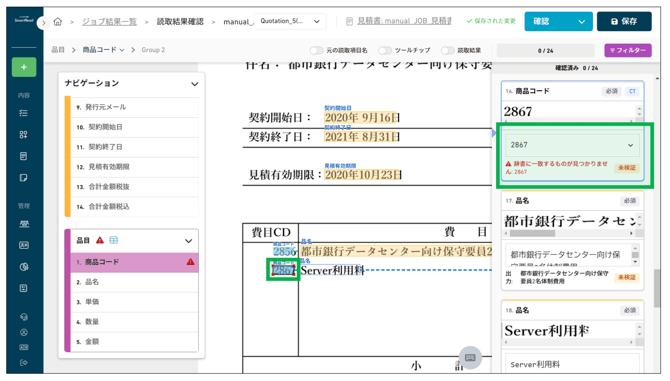
Task: Click the logout icon in the sidebar
Action: 24,363
